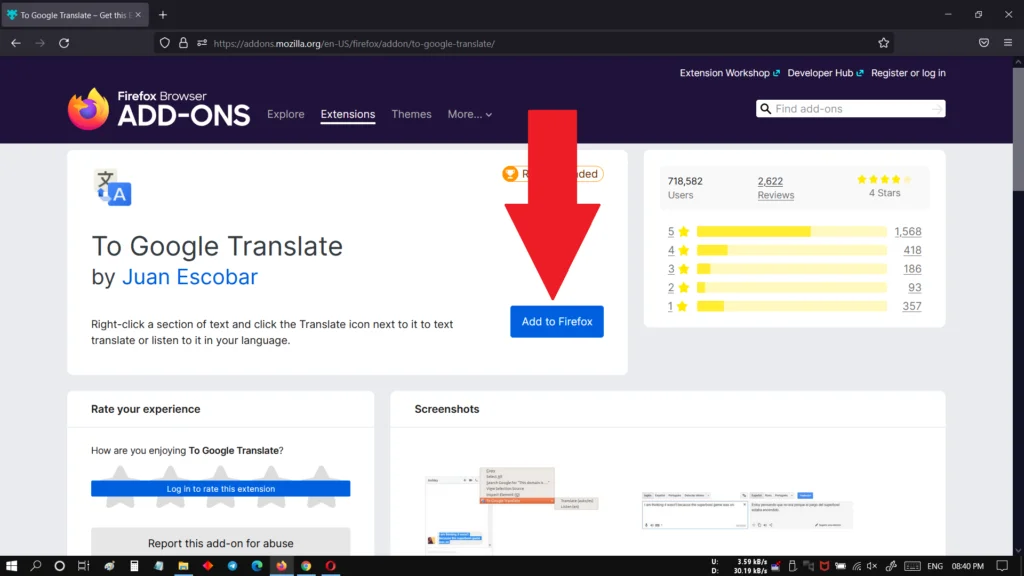Click the McAfee tray icon
Viewport: 1024px width, 576px height.
point(824,566)
